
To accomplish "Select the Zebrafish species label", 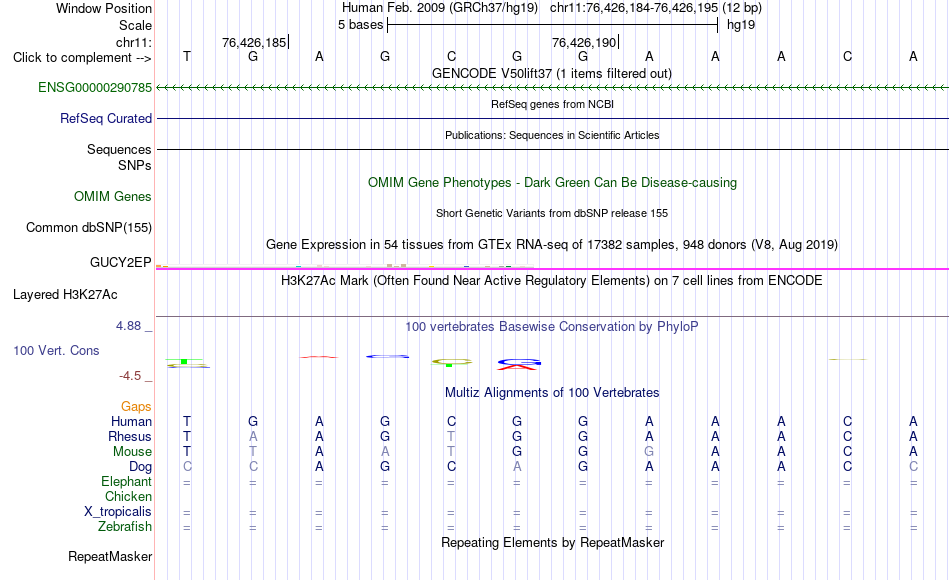I will pos(125,527).
